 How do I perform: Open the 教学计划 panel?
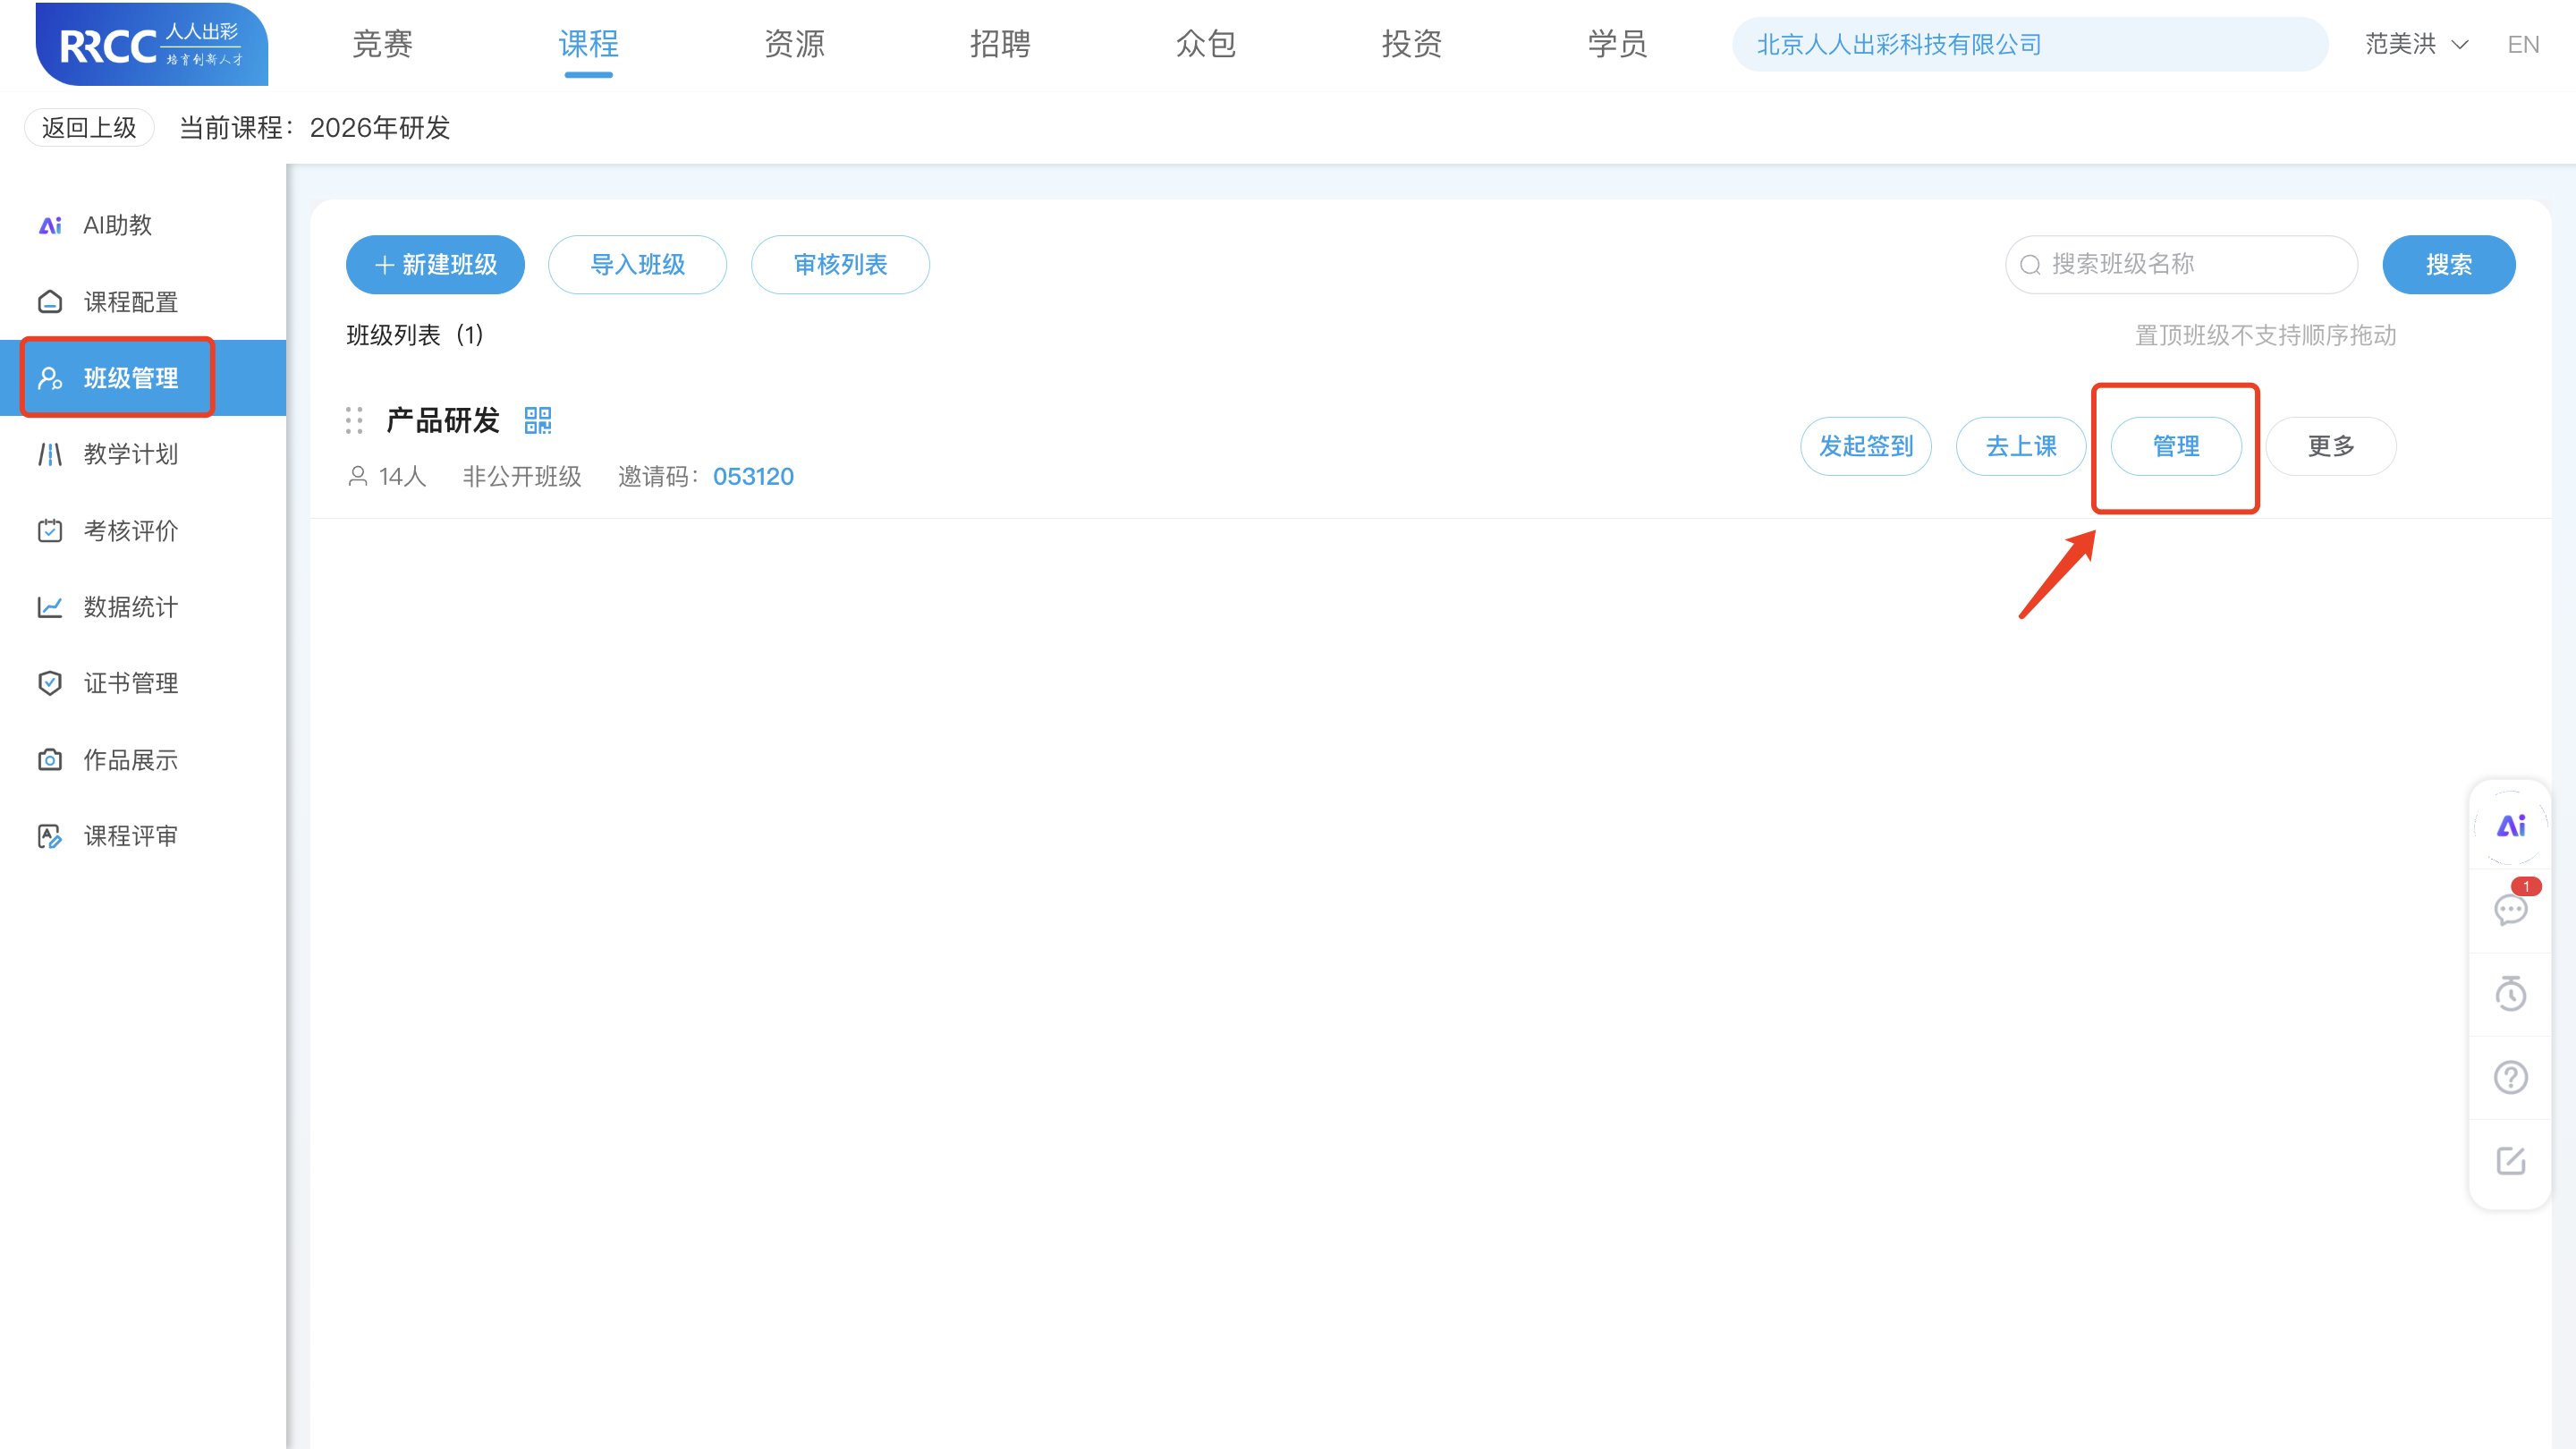[129, 454]
